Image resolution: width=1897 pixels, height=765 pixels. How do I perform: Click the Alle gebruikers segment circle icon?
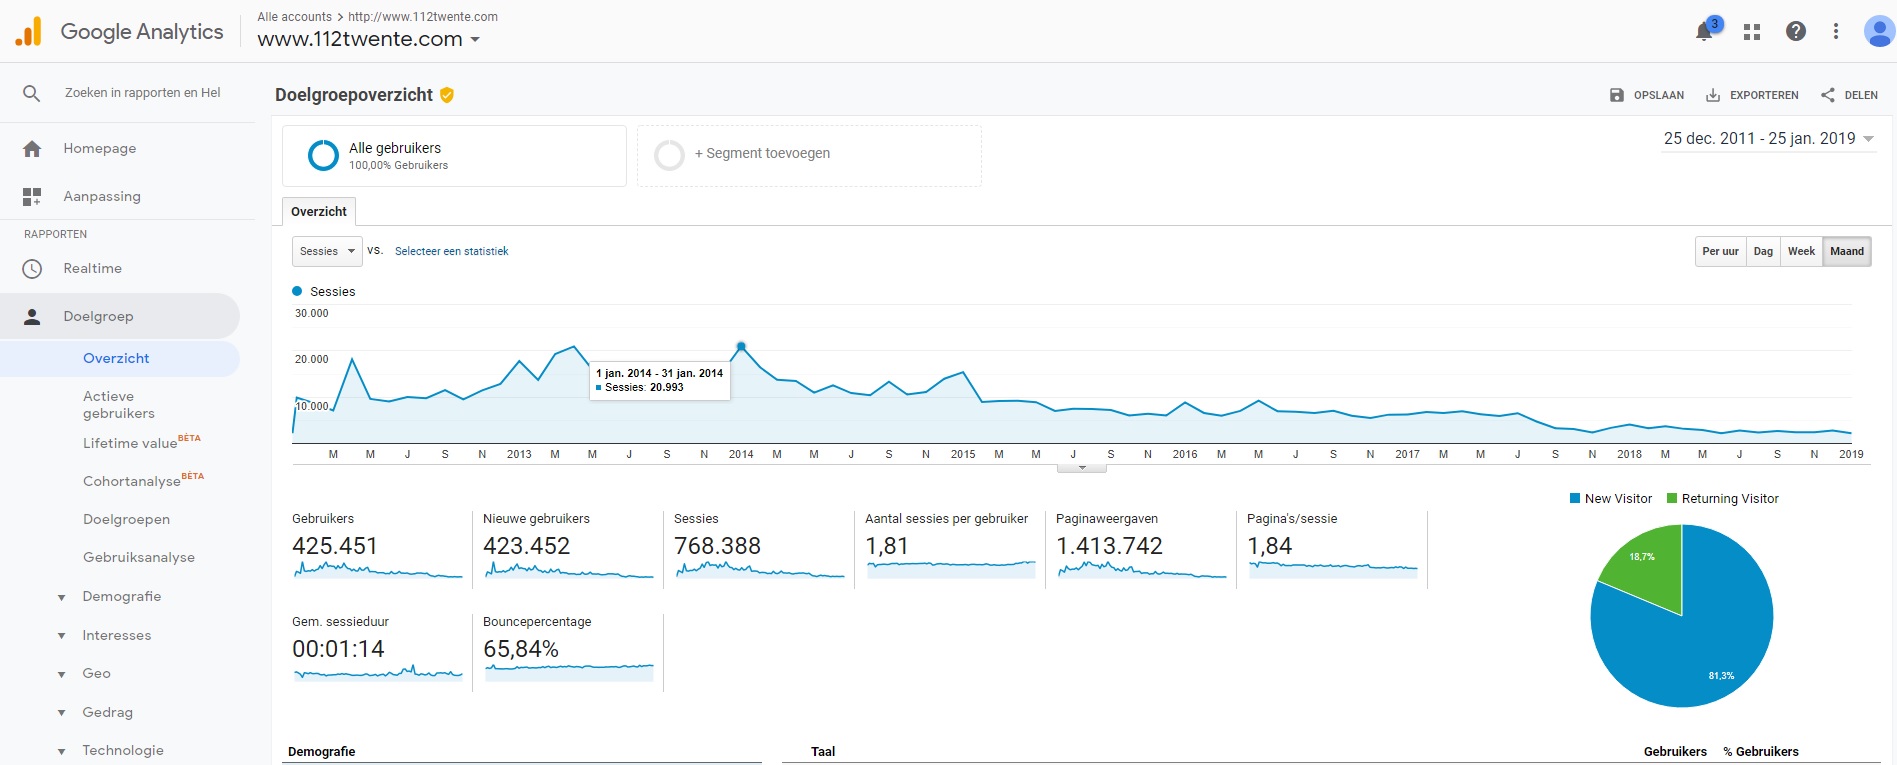(323, 155)
